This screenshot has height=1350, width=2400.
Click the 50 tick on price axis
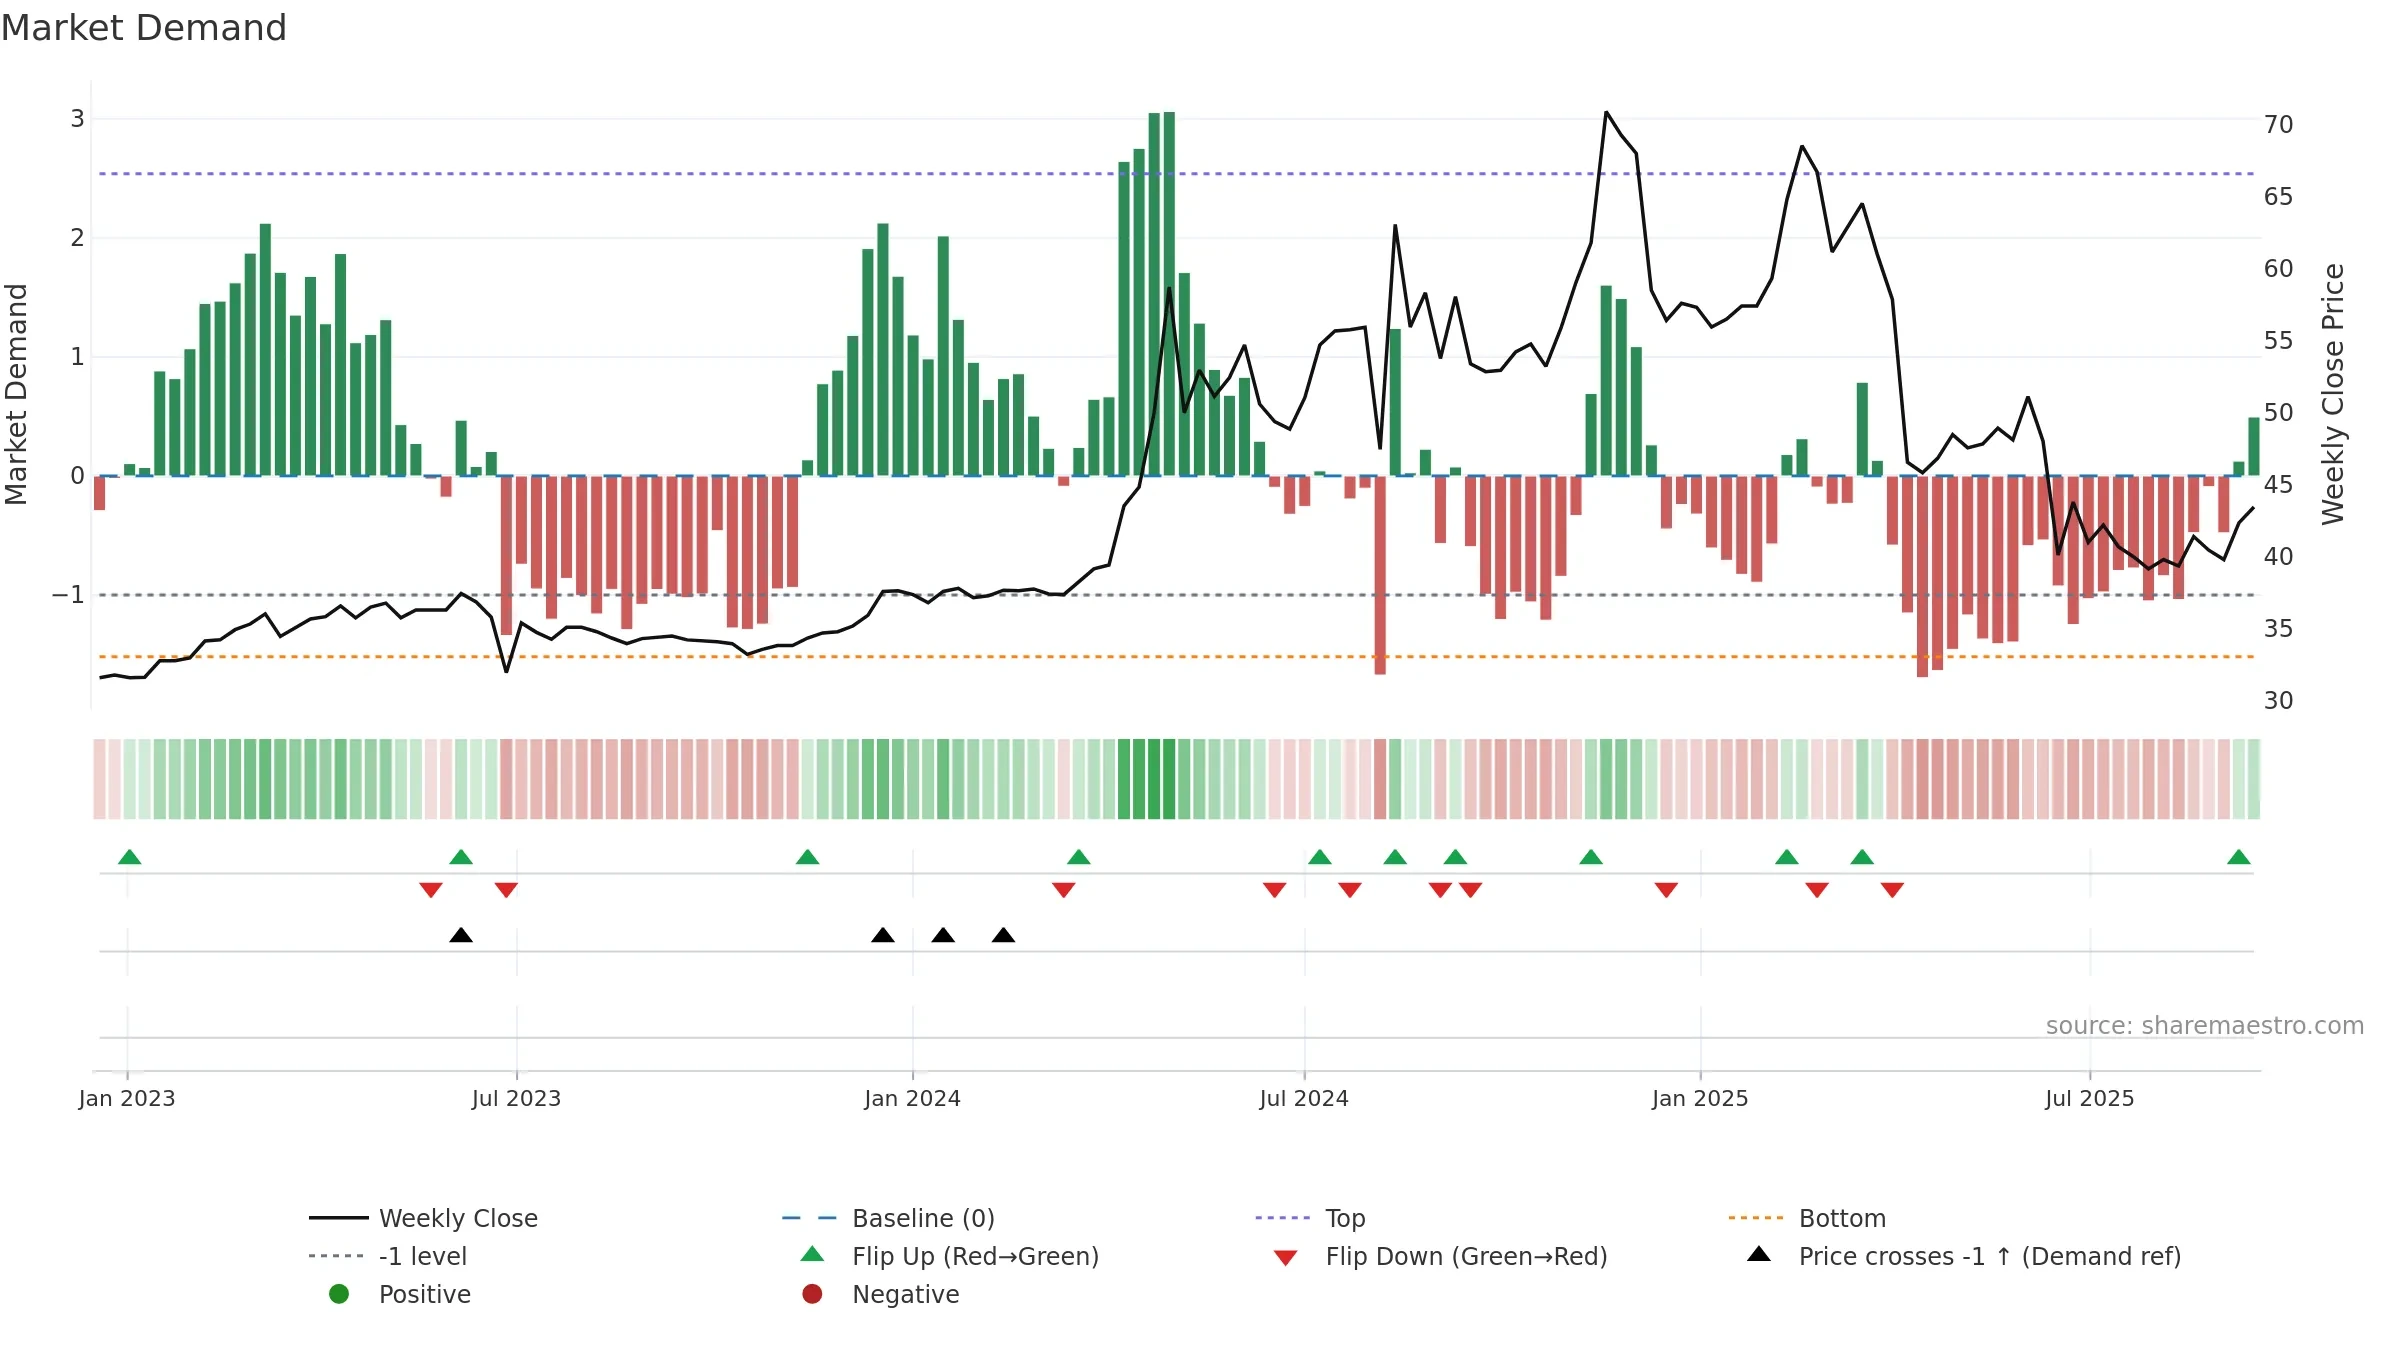pyautogui.click(x=2278, y=413)
